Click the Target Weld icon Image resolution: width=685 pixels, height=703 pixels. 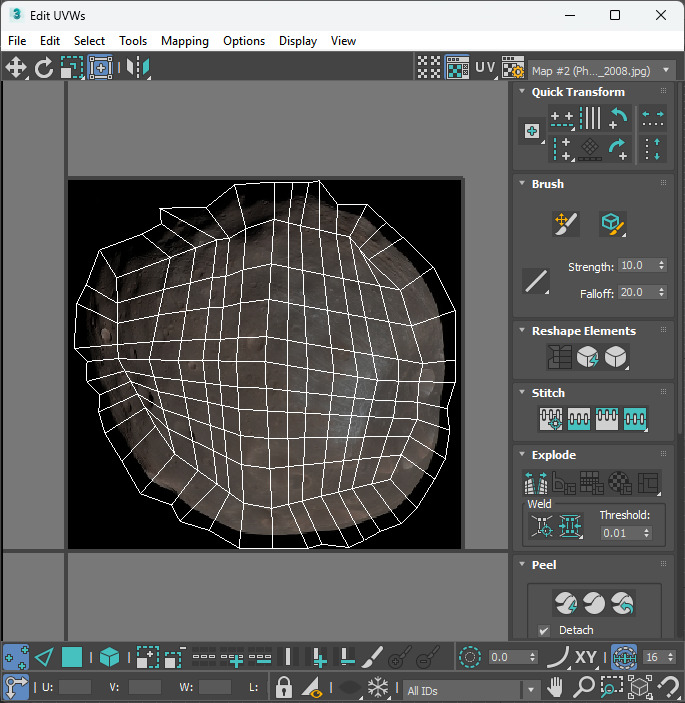click(x=542, y=525)
